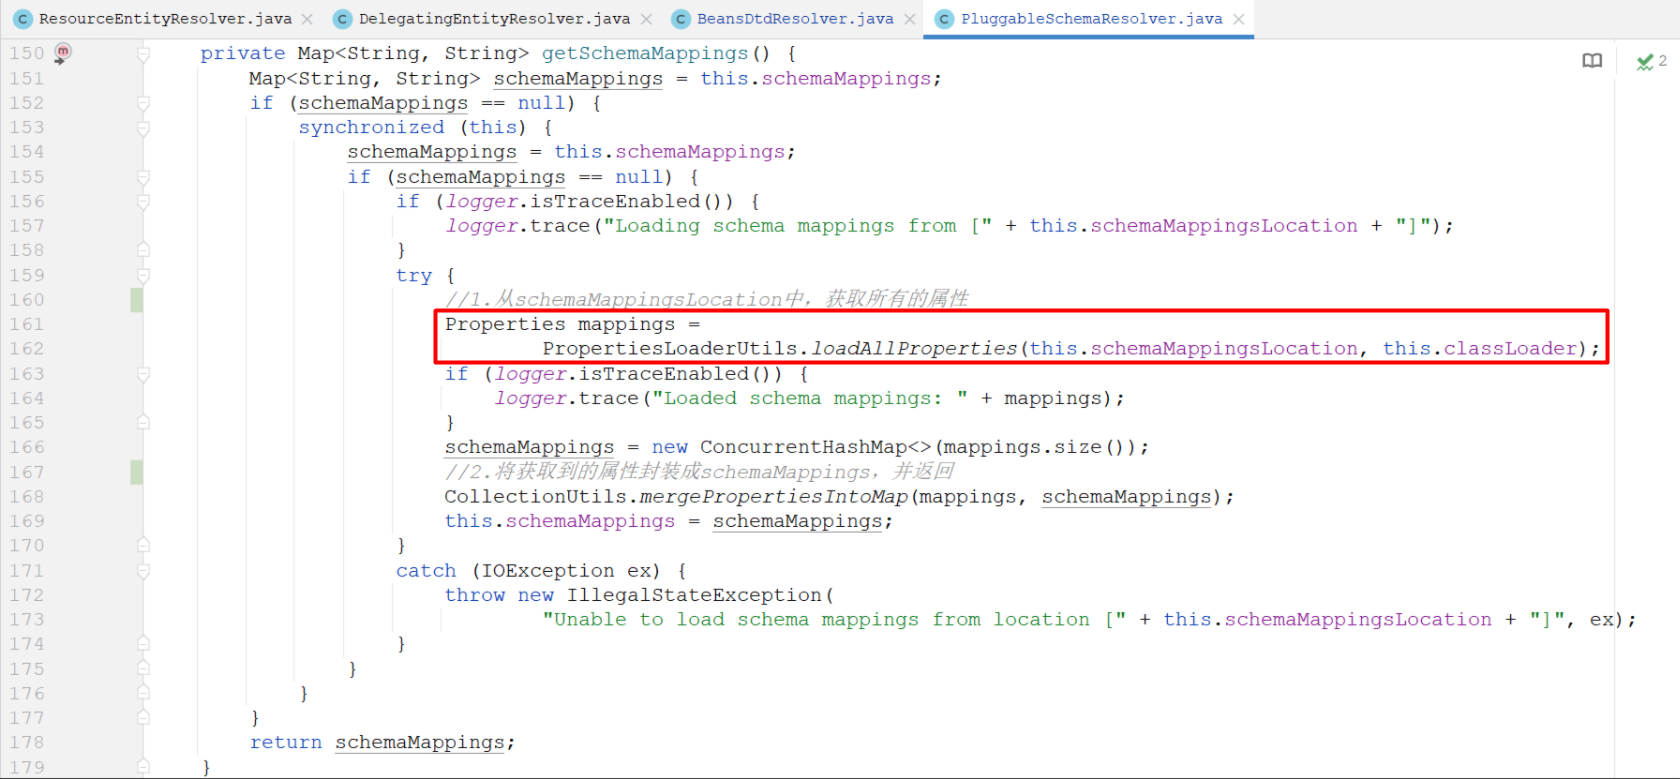Click the try keyword on line 159
Viewport: 1680px width, 779px height.
click(414, 276)
